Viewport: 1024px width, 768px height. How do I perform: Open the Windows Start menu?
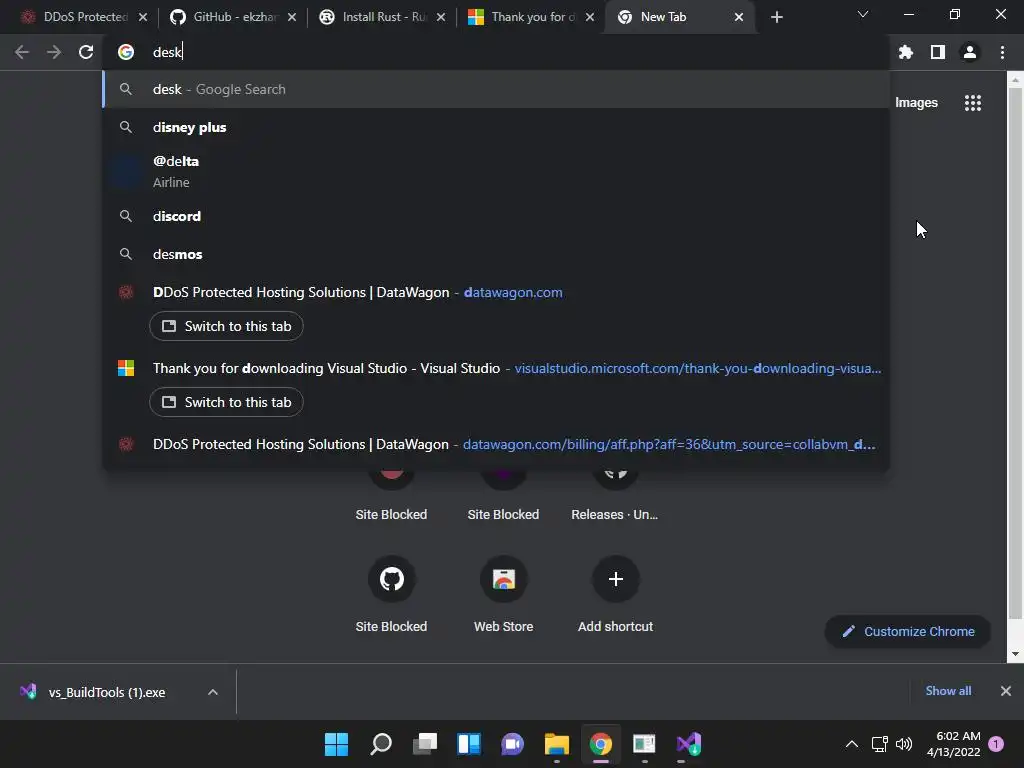(x=337, y=744)
